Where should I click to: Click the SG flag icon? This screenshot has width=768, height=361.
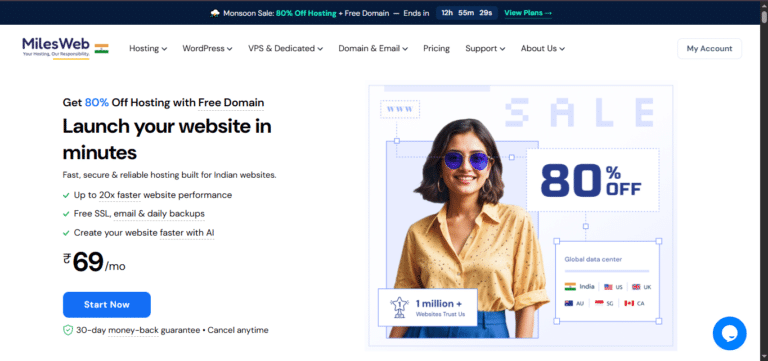tap(599, 303)
